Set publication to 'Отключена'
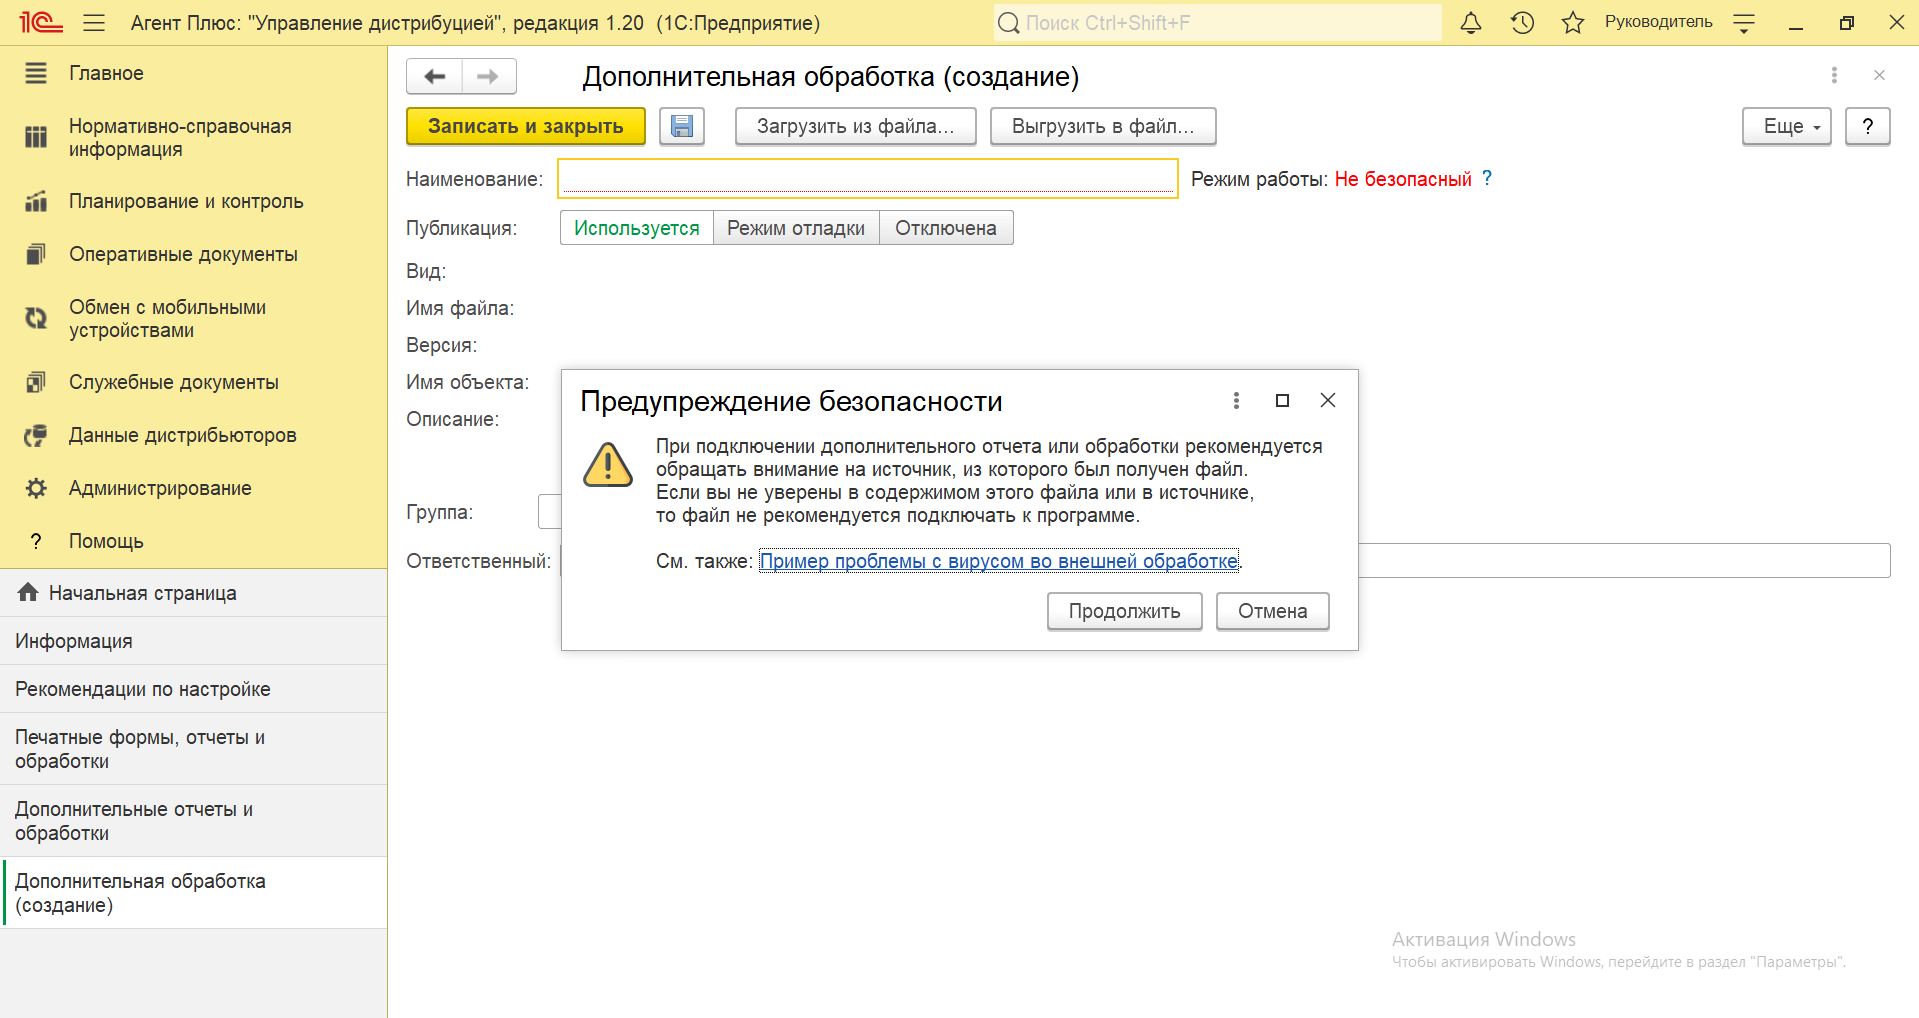Viewport: 1919px width, 1018px height. (945, 228)
